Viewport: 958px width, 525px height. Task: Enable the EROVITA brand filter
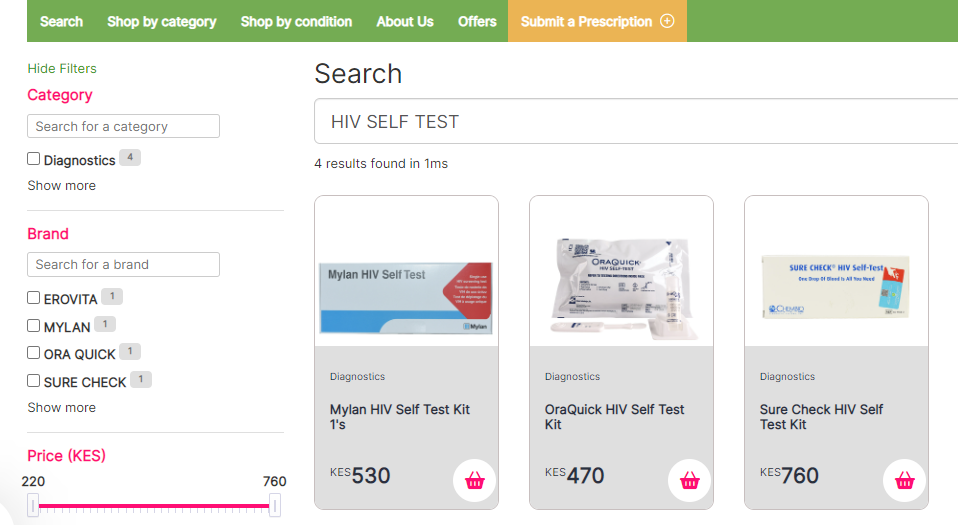(34, 298)
